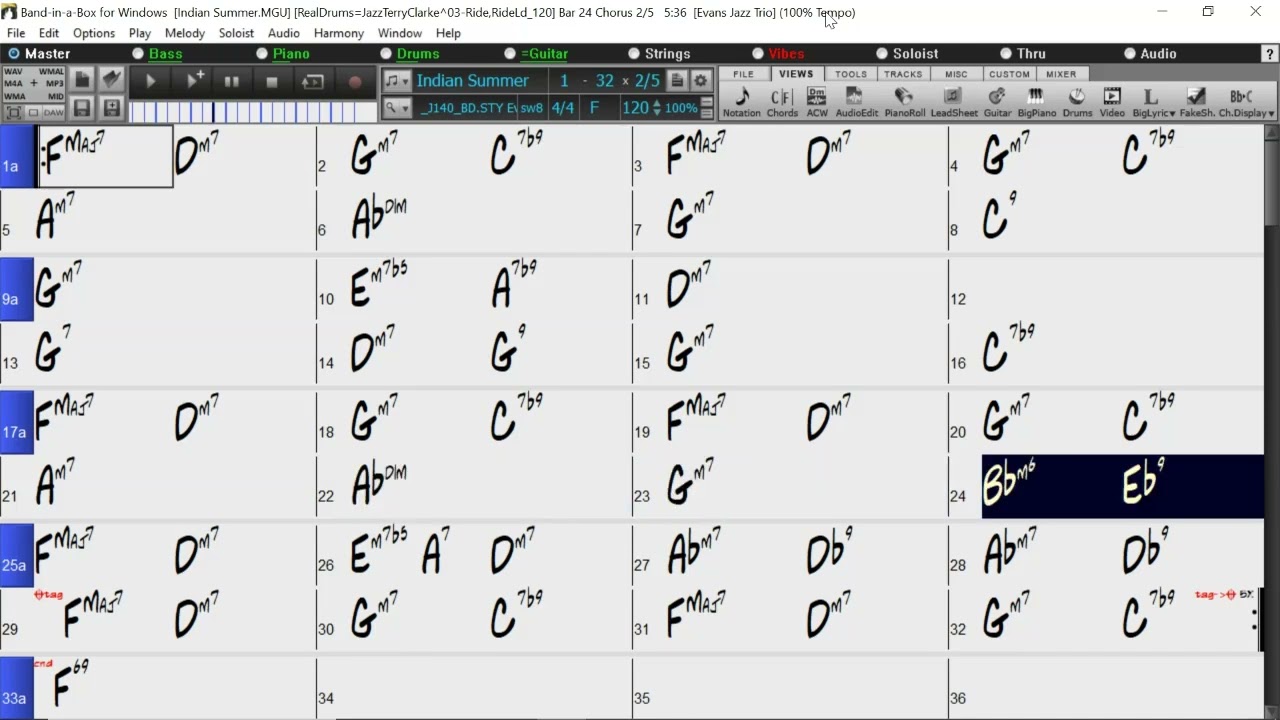This screenshot has width=1280, height=720.
Task: Launch the AudioEdit window
Action: click(856, 102)
